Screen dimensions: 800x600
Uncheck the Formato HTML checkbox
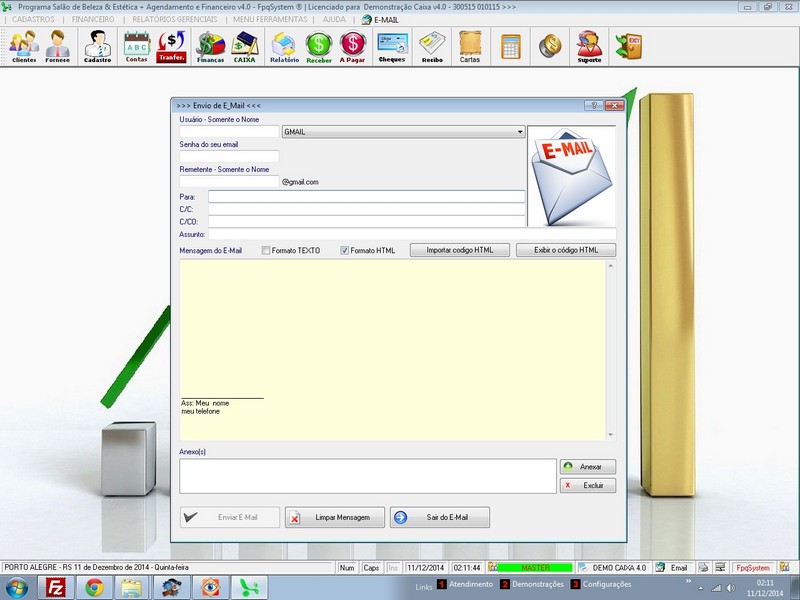click(x=344, y=251)
